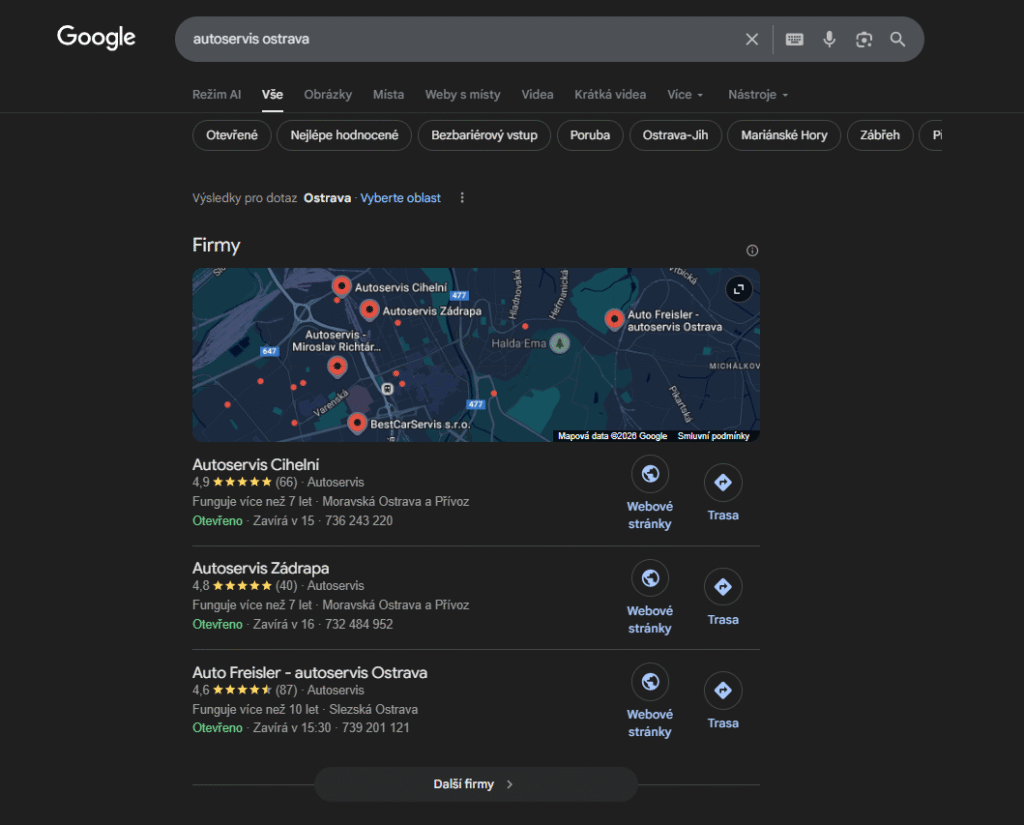
Task: Open Autoservis Cihelní website icon
Action: tap(650, 474)
